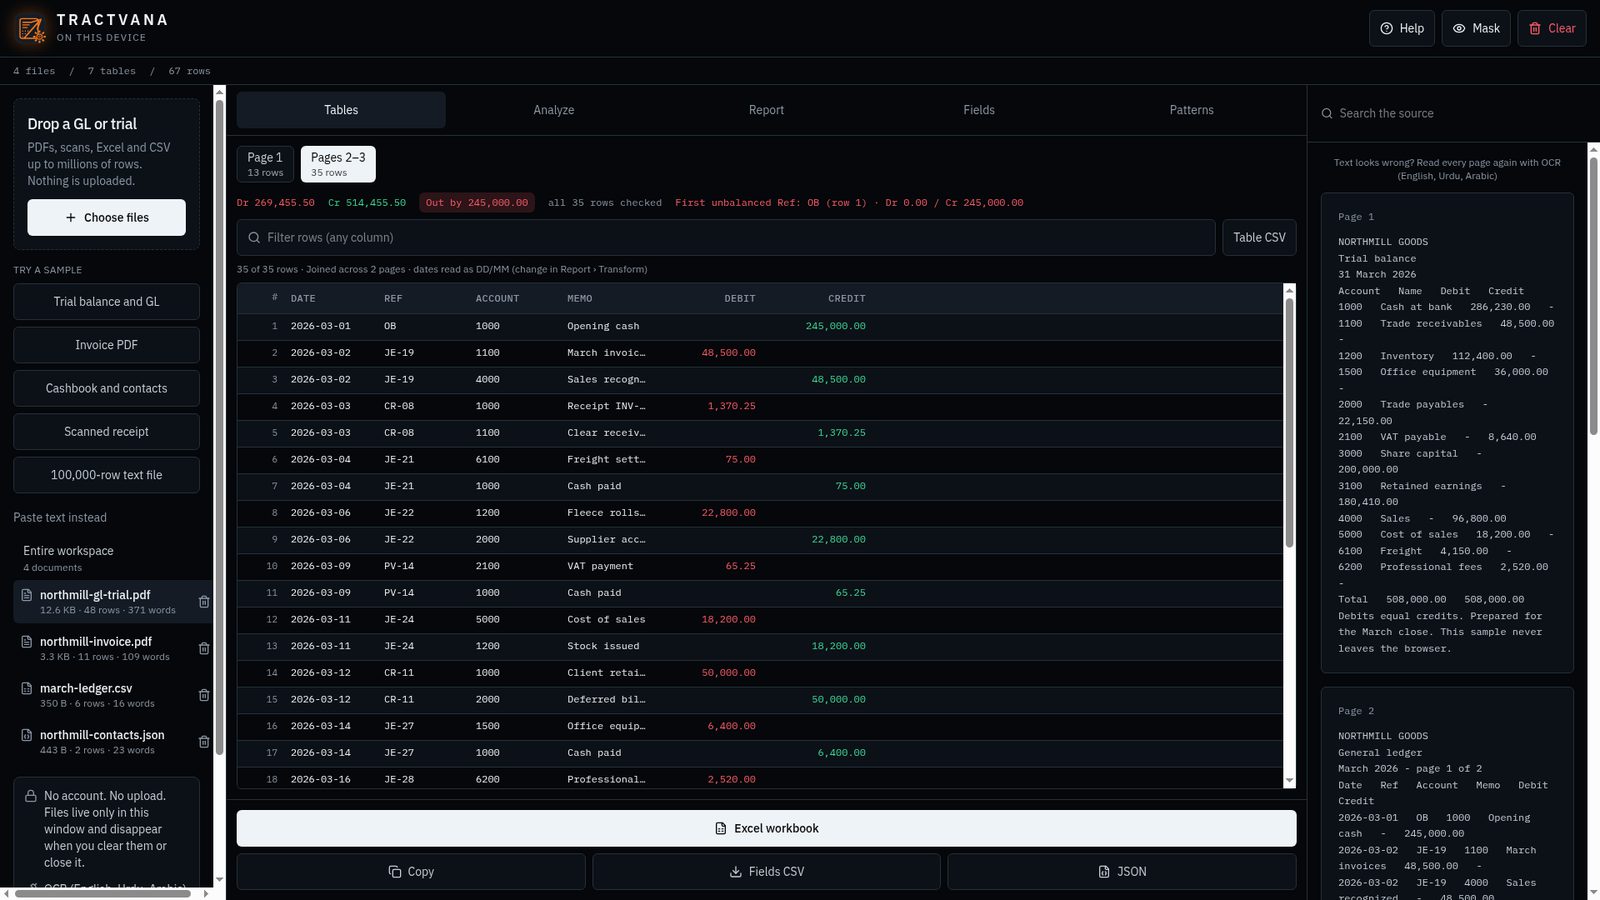Click the DEBIT column header
1600x900 pixels.
click(740, 299)
